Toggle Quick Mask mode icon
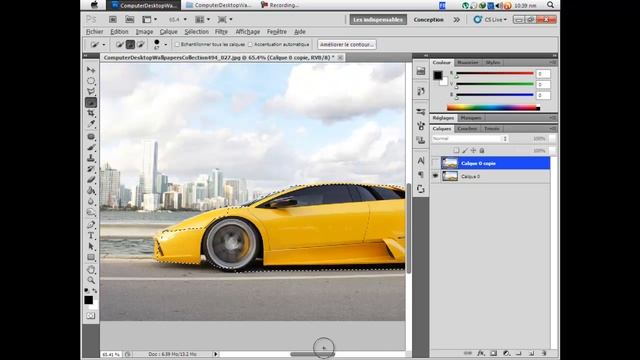This screenshot has height=360, width=640. coord(91,316)
